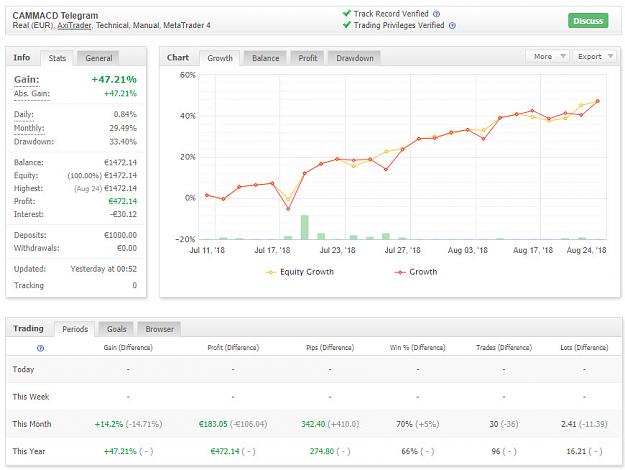Click the green Discuss button
This screenshot has width=625, height=470.
588,21
